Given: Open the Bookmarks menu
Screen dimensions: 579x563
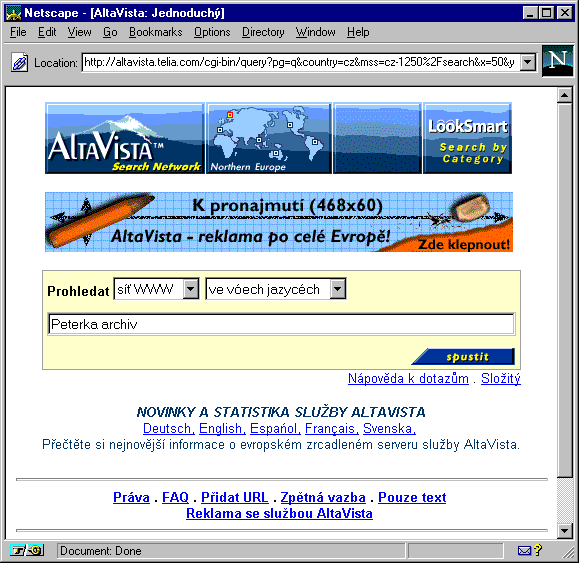Looking at the screenshot, I should 155,32.
